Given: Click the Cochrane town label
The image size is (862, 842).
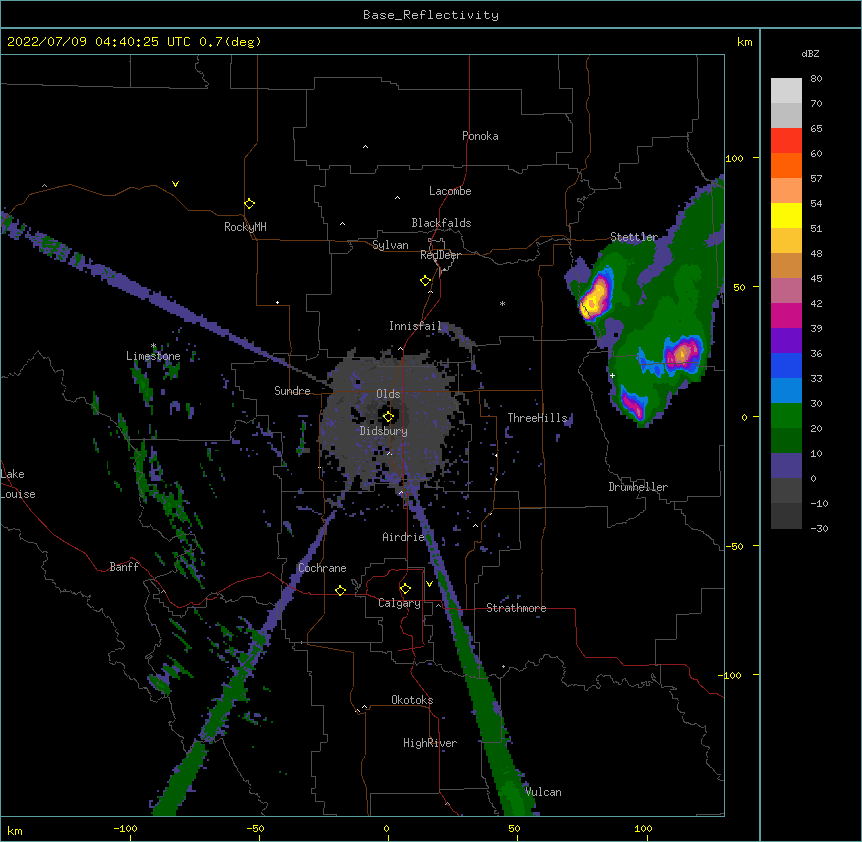Looking at the screenshot, I should coord(322,568).
